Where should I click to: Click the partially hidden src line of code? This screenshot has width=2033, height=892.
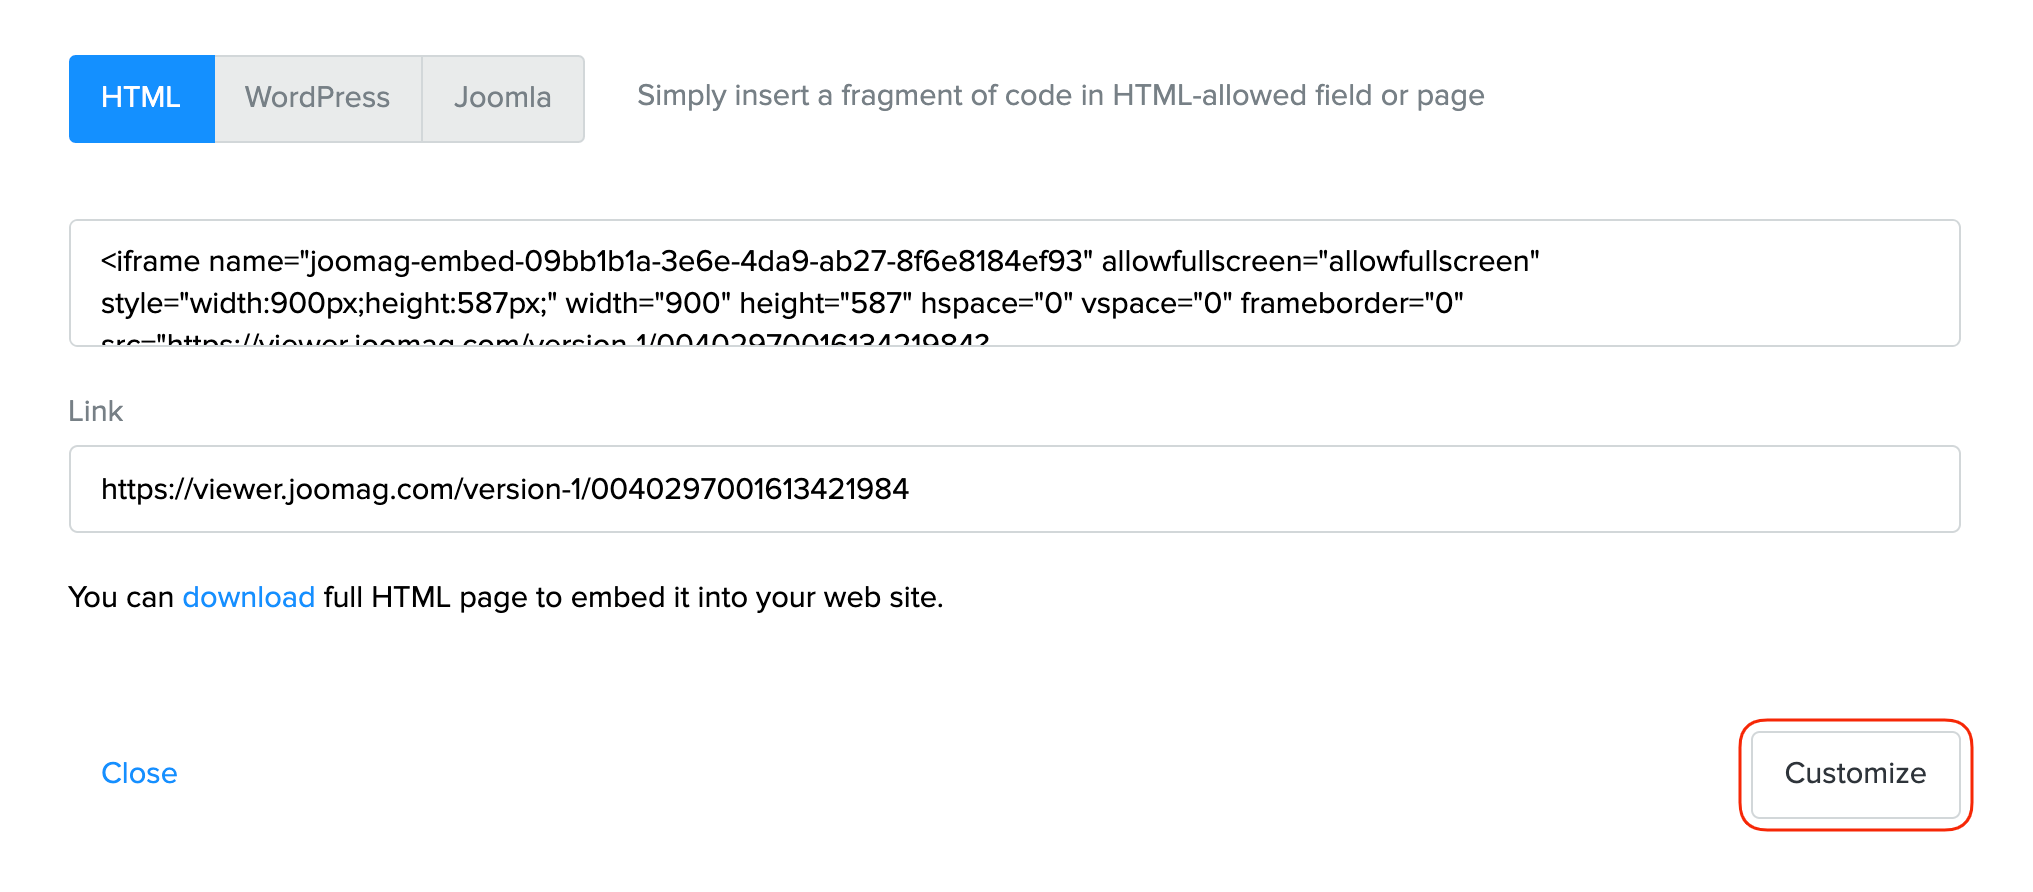coord(545,340)
